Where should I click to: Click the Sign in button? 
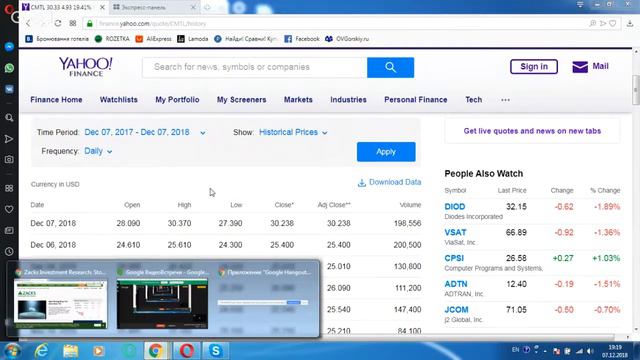[534, 67]
